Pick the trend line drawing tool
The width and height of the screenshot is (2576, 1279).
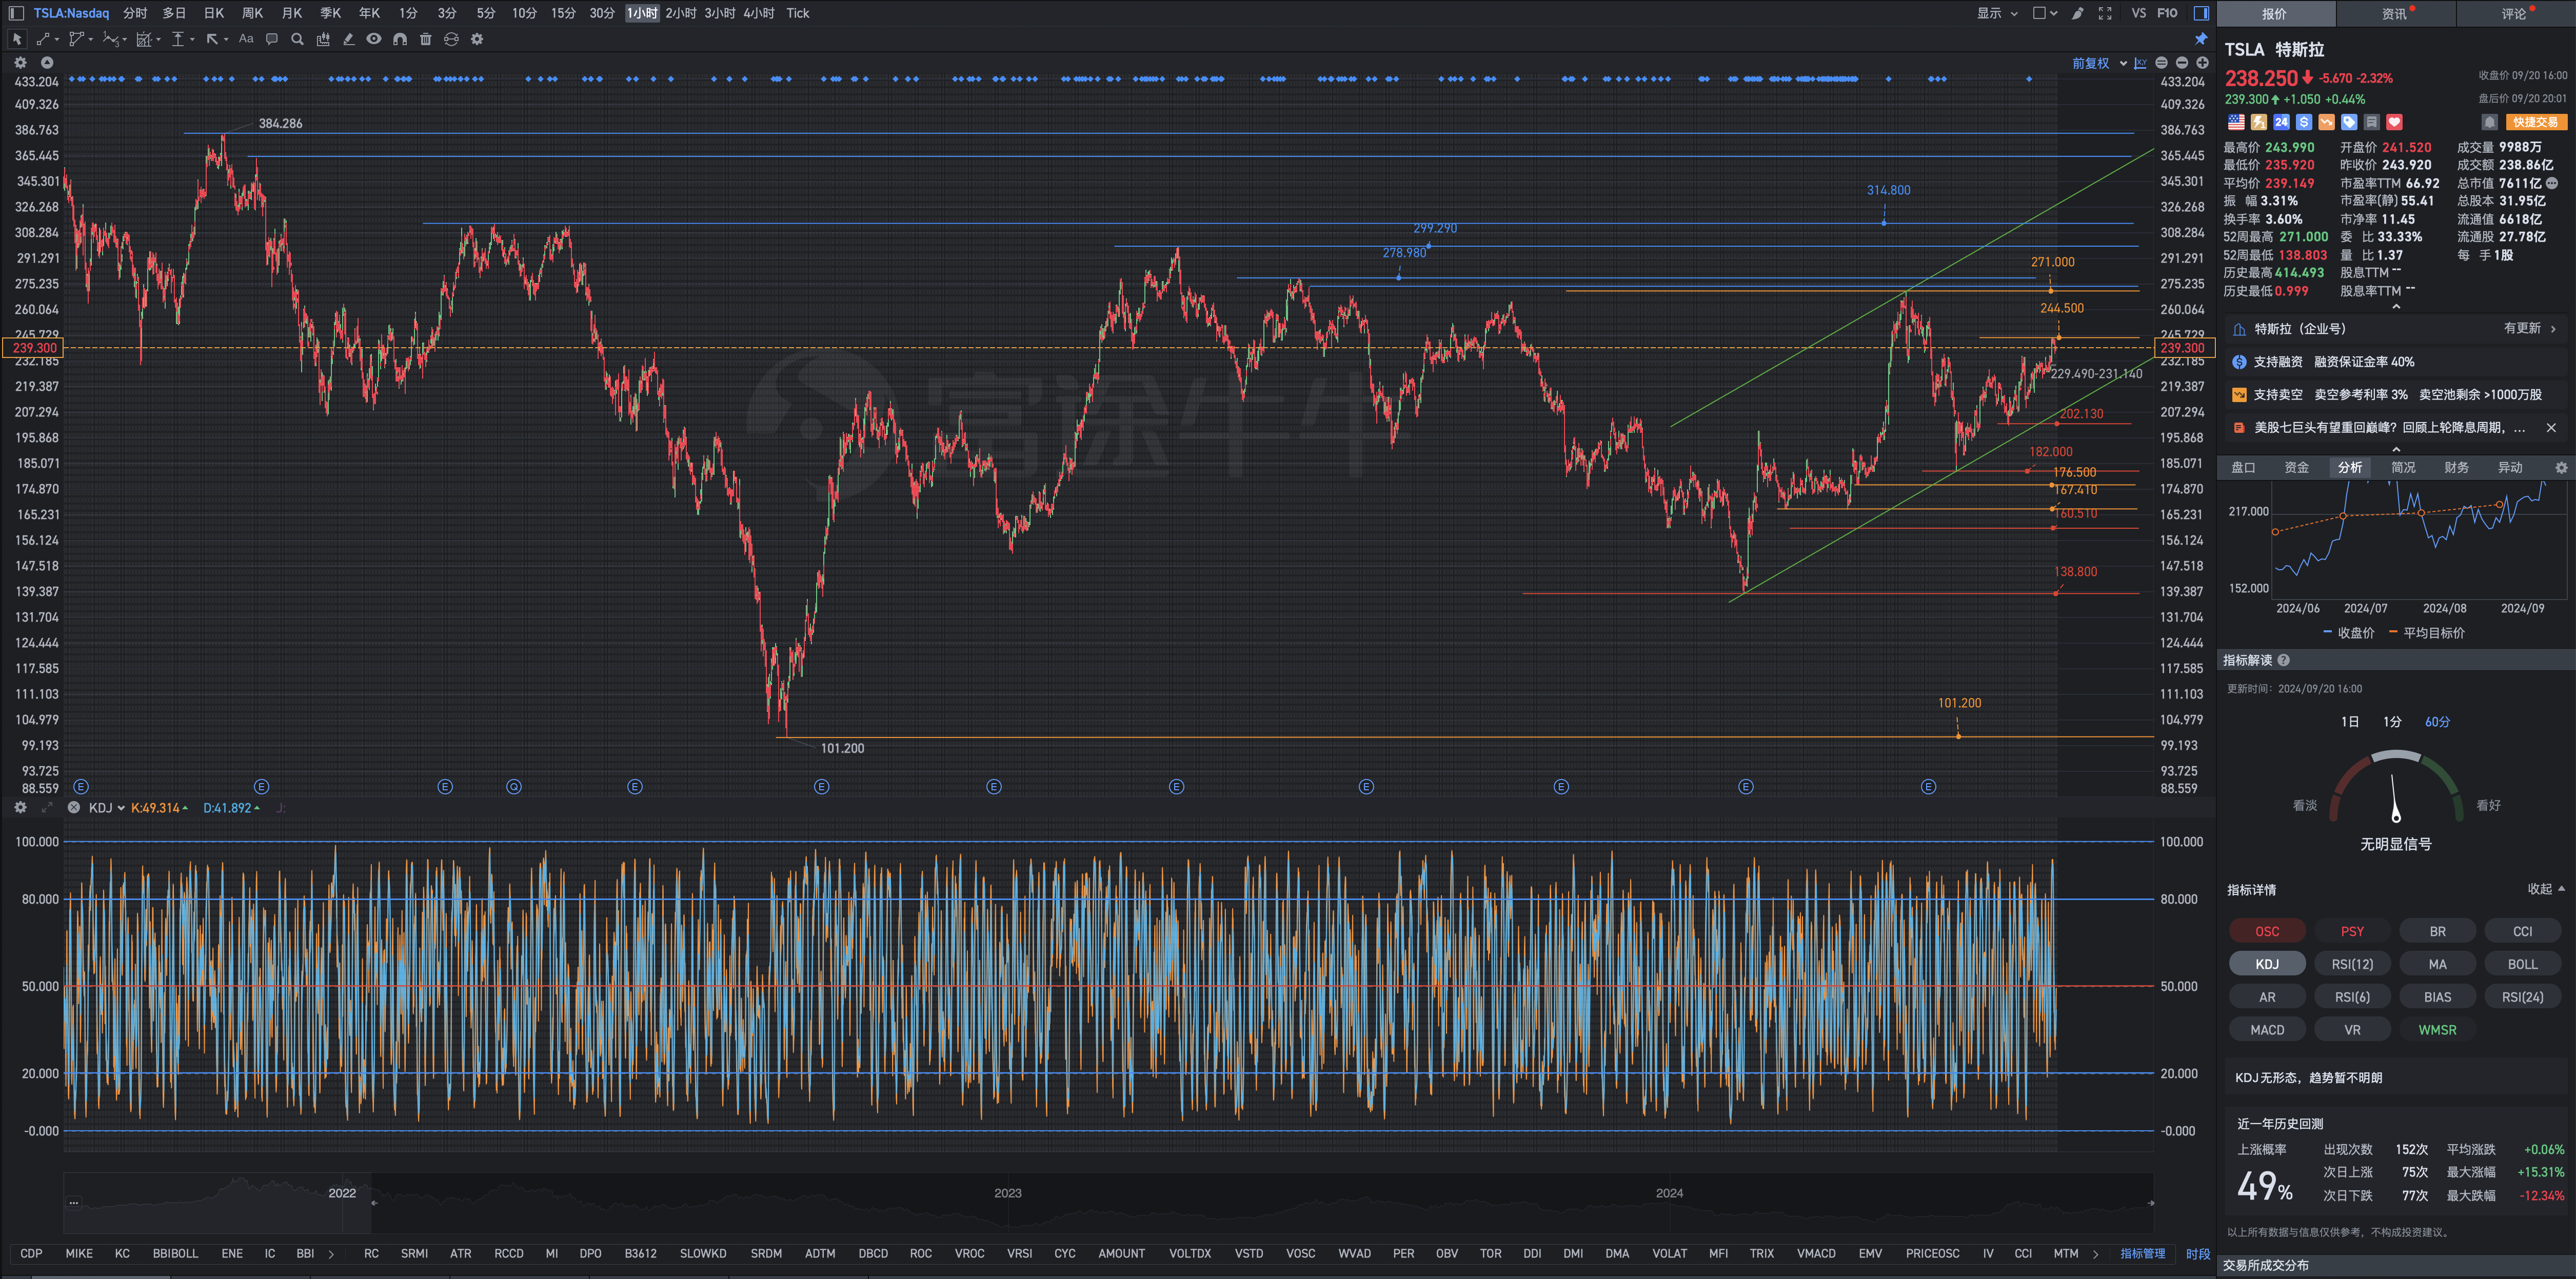[x=43, y=39]
